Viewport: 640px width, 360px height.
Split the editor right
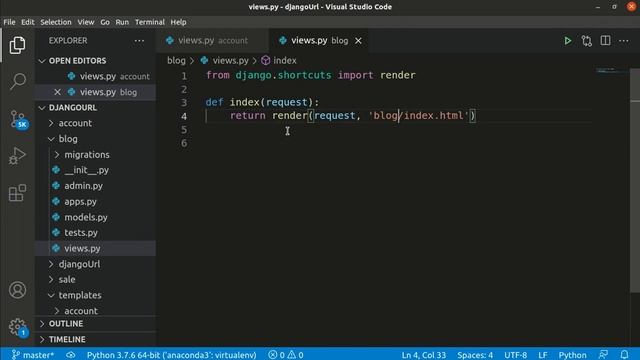pos(605,40)
